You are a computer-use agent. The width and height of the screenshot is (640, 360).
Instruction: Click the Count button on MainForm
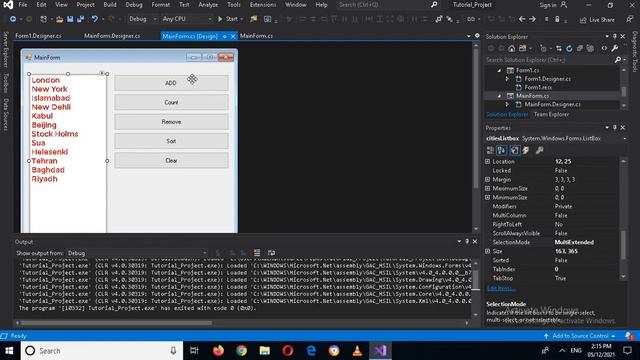[x=171, y=102]
